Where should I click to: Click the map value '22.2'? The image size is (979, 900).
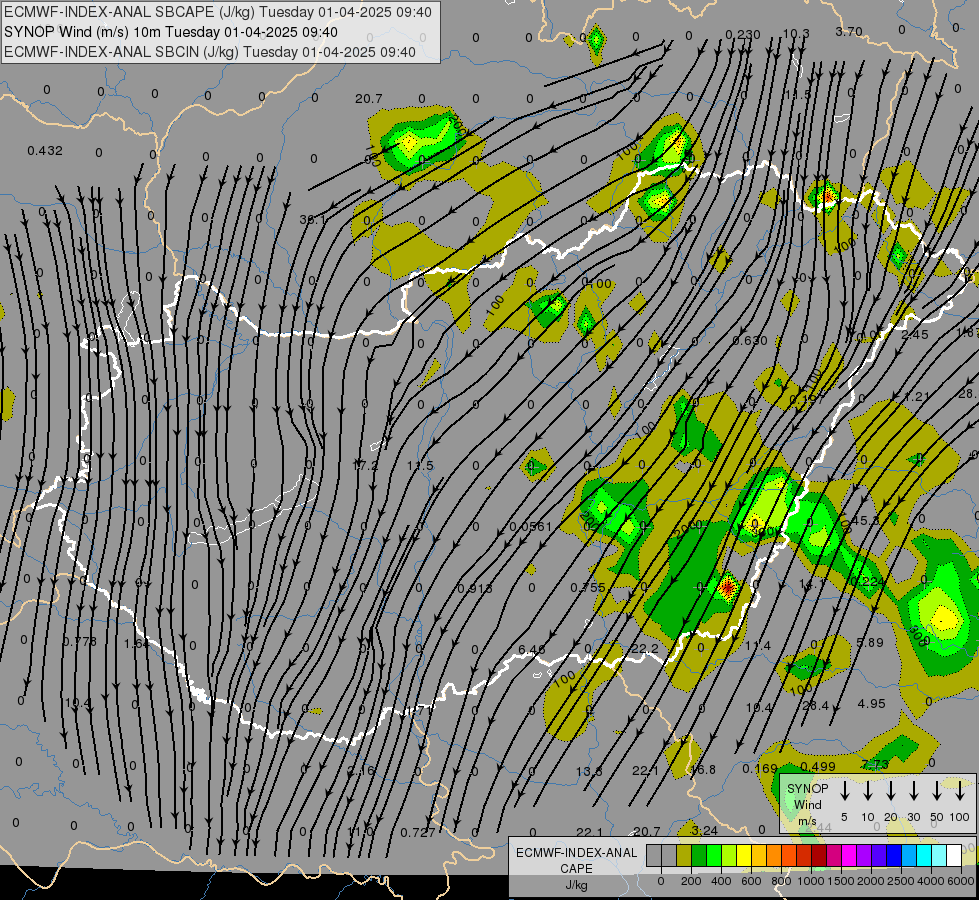[644, 649]
